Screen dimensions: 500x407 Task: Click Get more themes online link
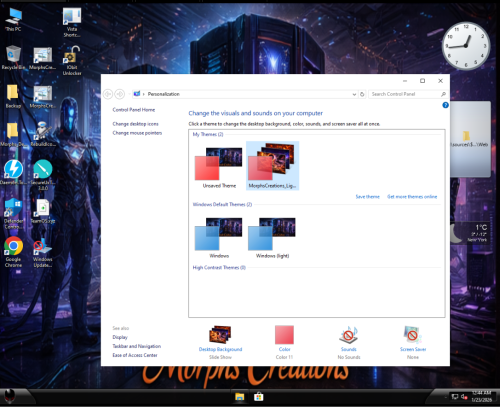(412, 197)
